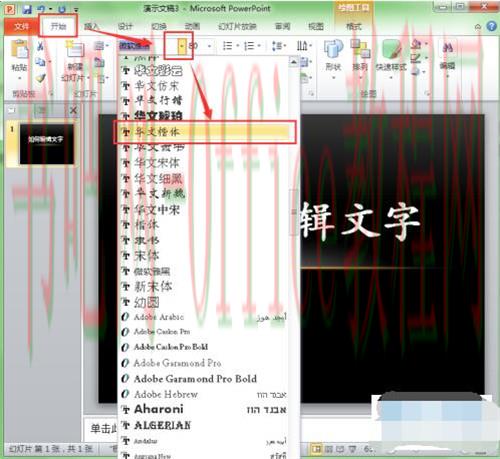
Task: Switch to the 开始 ribbon tab
Action: (x=58, y=26)
